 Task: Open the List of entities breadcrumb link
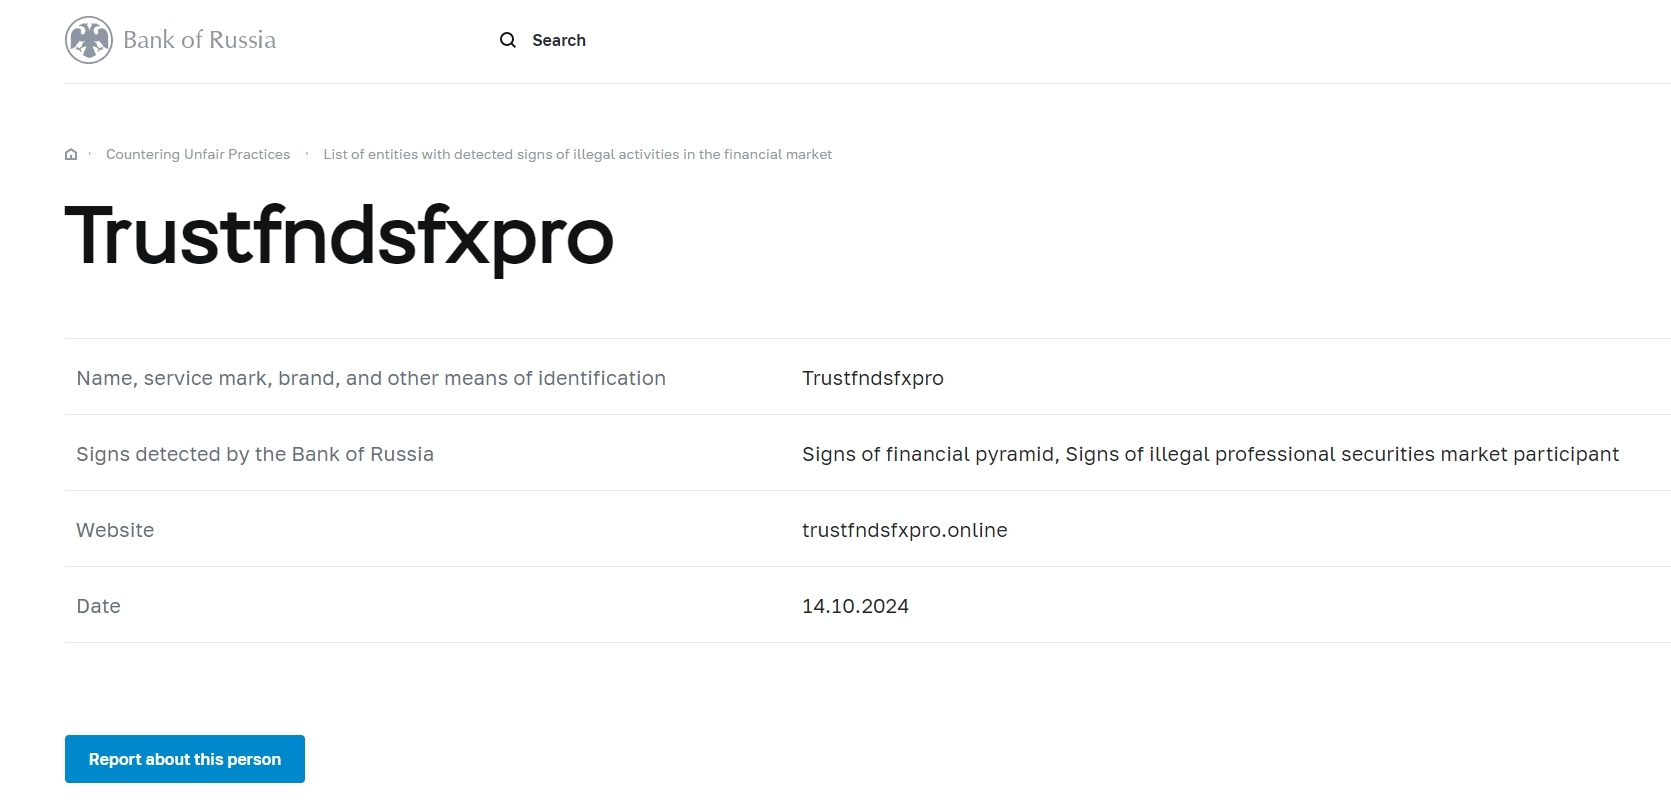577,154
